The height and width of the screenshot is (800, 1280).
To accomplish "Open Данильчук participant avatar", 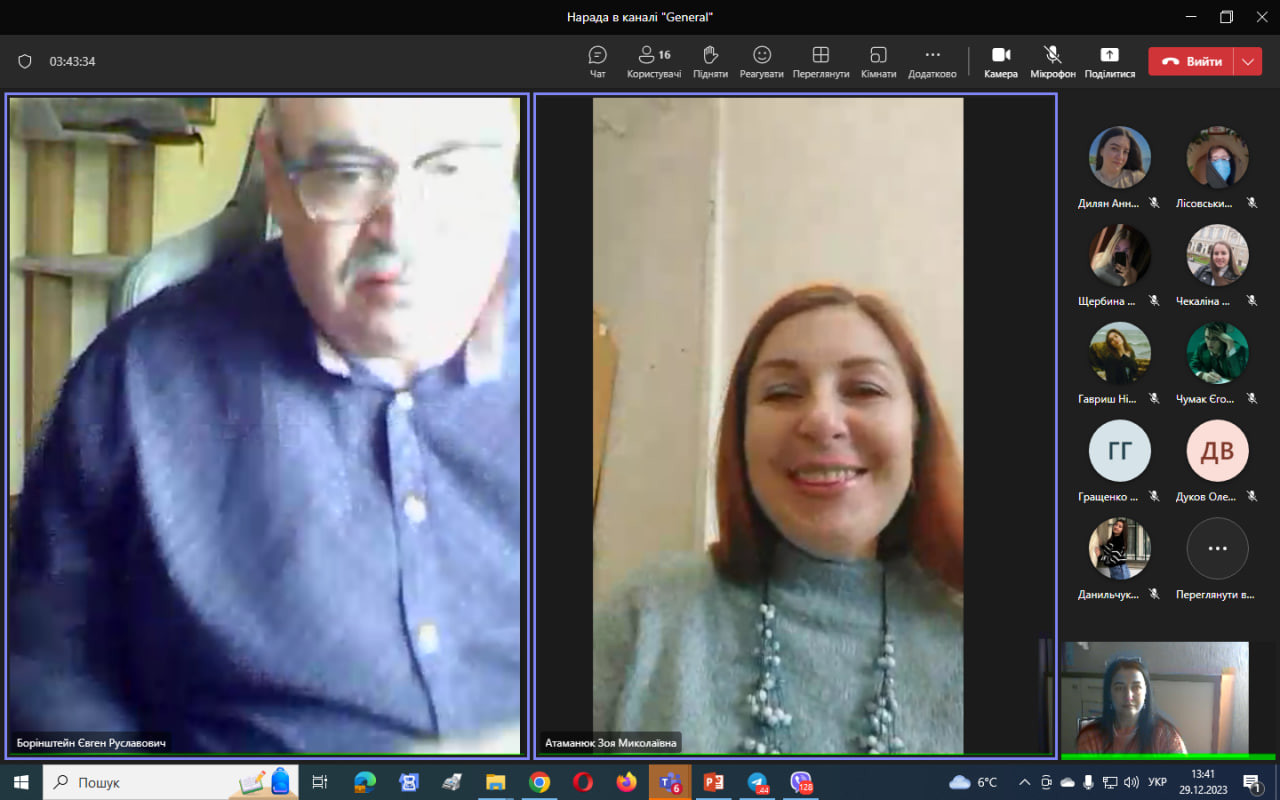I will [x=1120, y=549].
